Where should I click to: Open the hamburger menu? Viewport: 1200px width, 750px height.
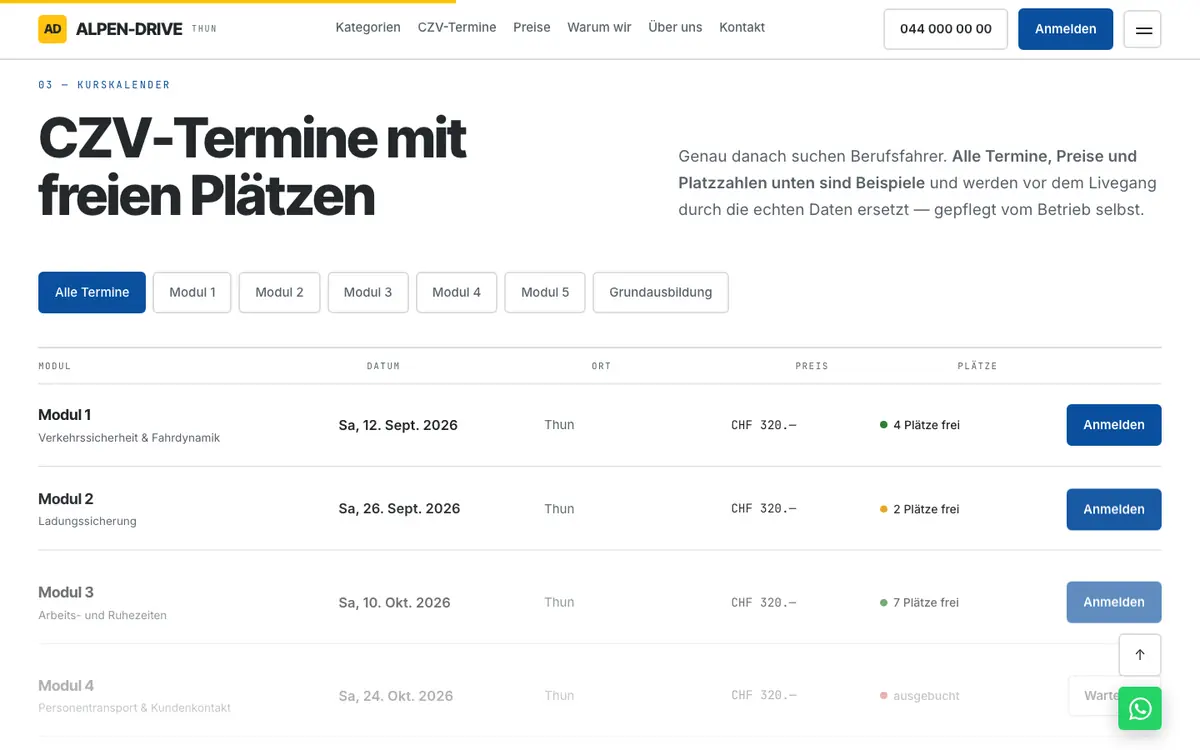[1143, 30]
